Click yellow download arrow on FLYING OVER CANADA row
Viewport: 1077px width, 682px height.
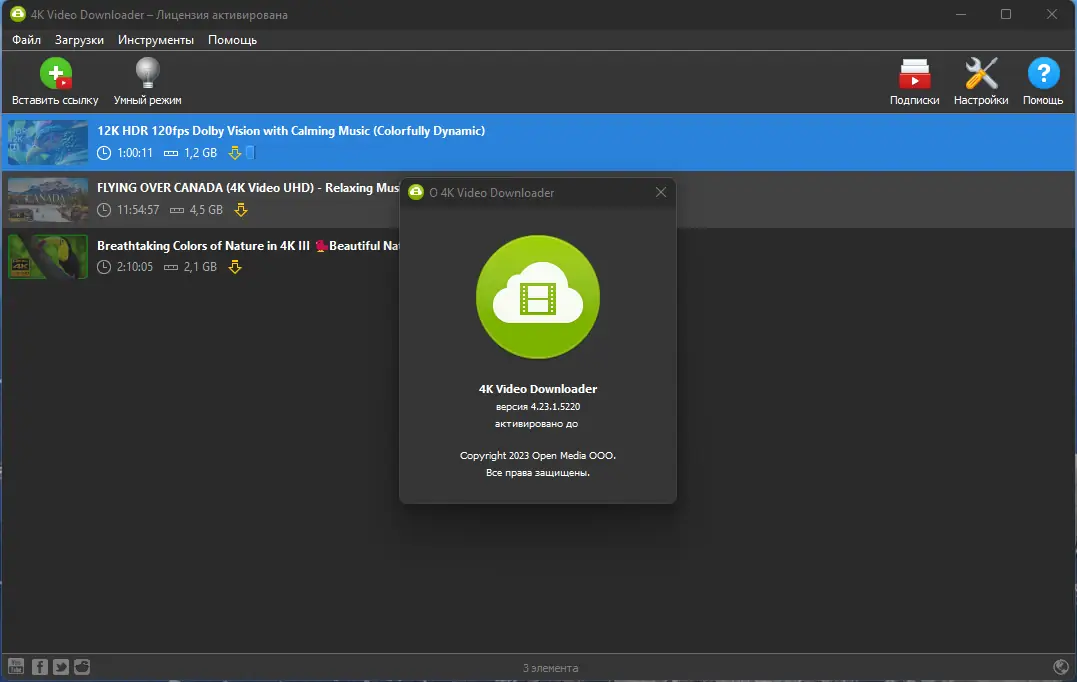tap(240, 209)
